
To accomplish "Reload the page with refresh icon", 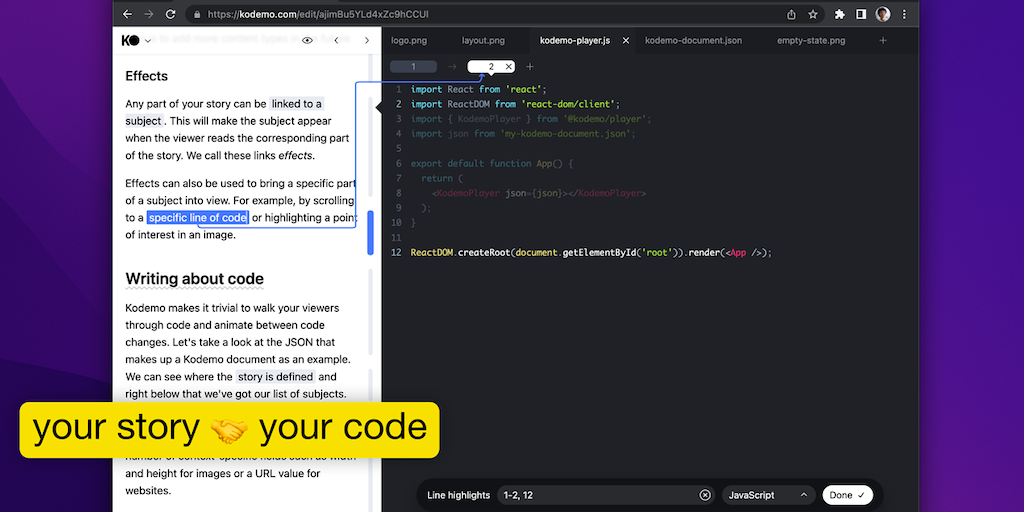I will coord(170,14).
